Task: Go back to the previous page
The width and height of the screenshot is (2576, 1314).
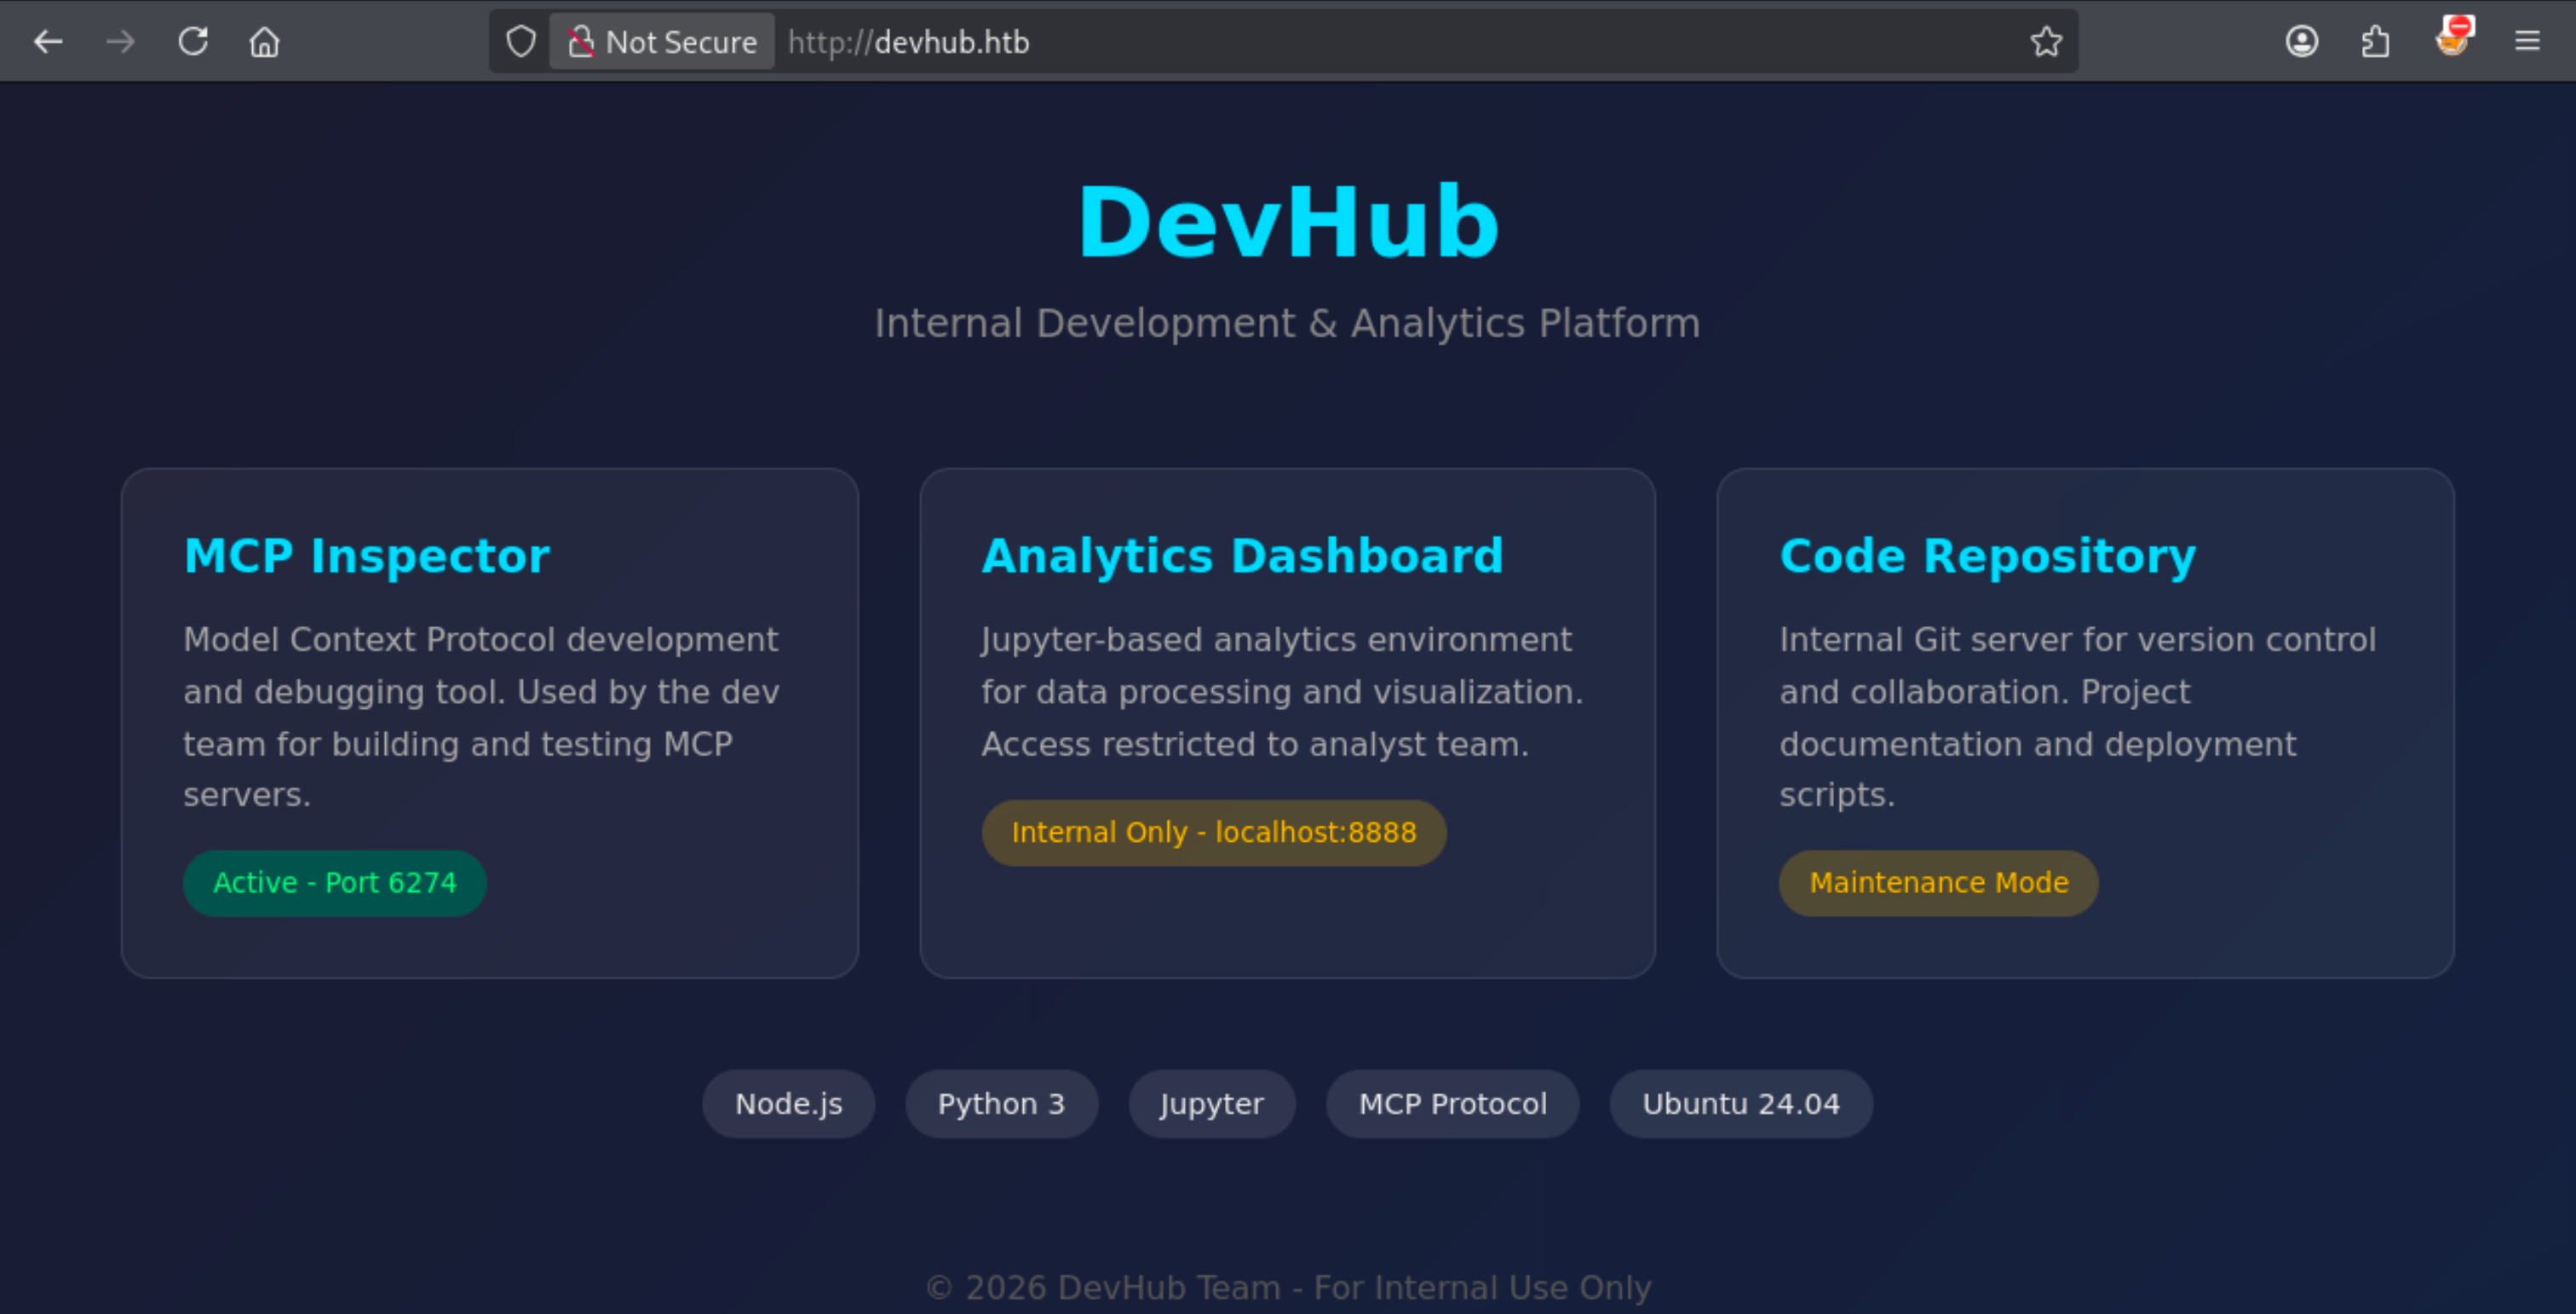Action: pos(48,42)
